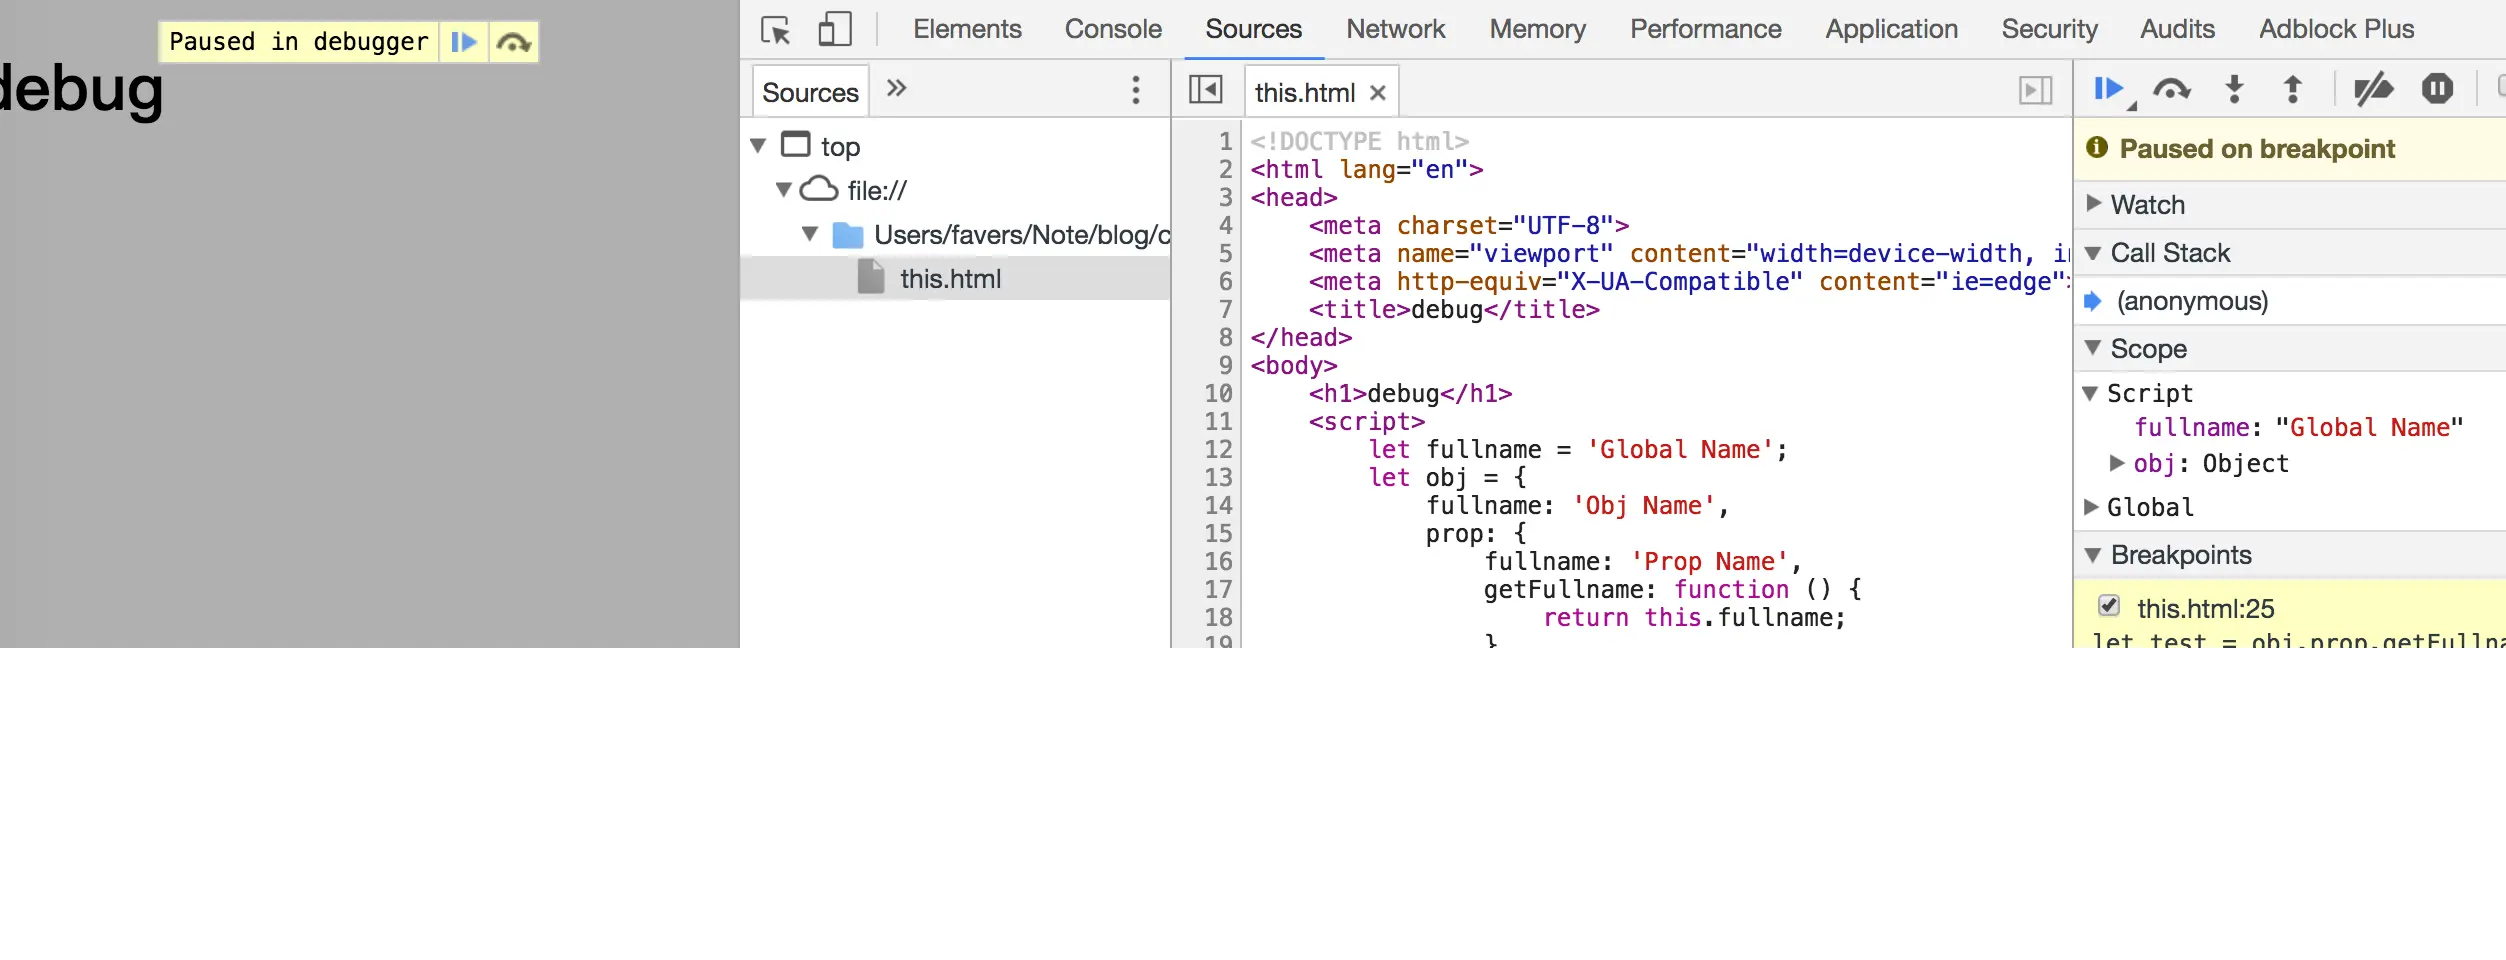Toggle the device toolbar icon
The width and height of the screenshot is (2506, 960).
(835, 29)
